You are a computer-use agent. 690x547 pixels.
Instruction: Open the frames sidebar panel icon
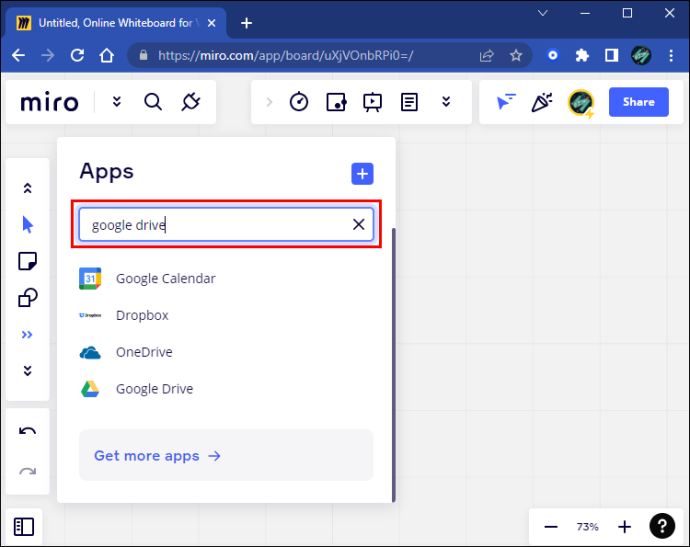pyautogui.click(x=24, y=527)
